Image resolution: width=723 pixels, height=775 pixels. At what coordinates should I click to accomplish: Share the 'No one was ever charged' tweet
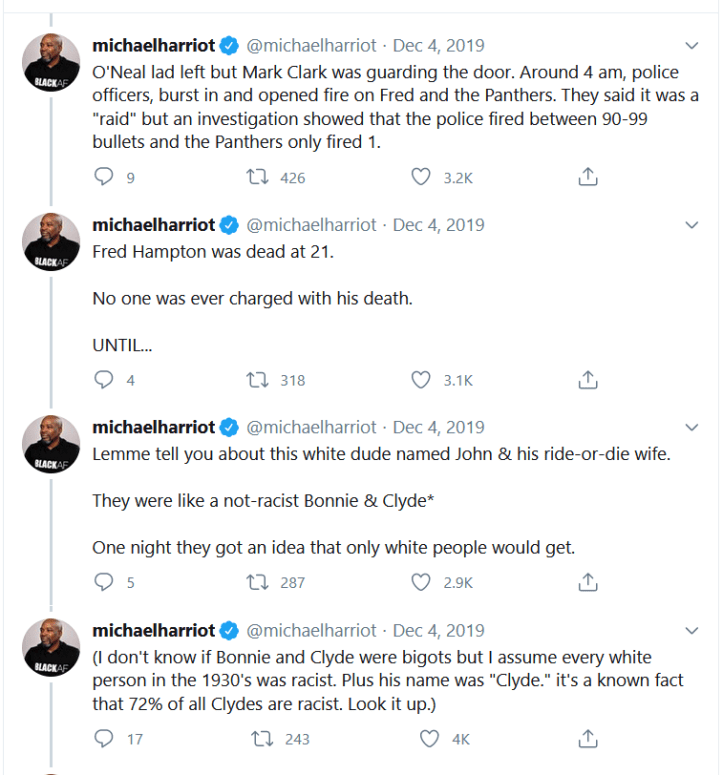(588, 380)
